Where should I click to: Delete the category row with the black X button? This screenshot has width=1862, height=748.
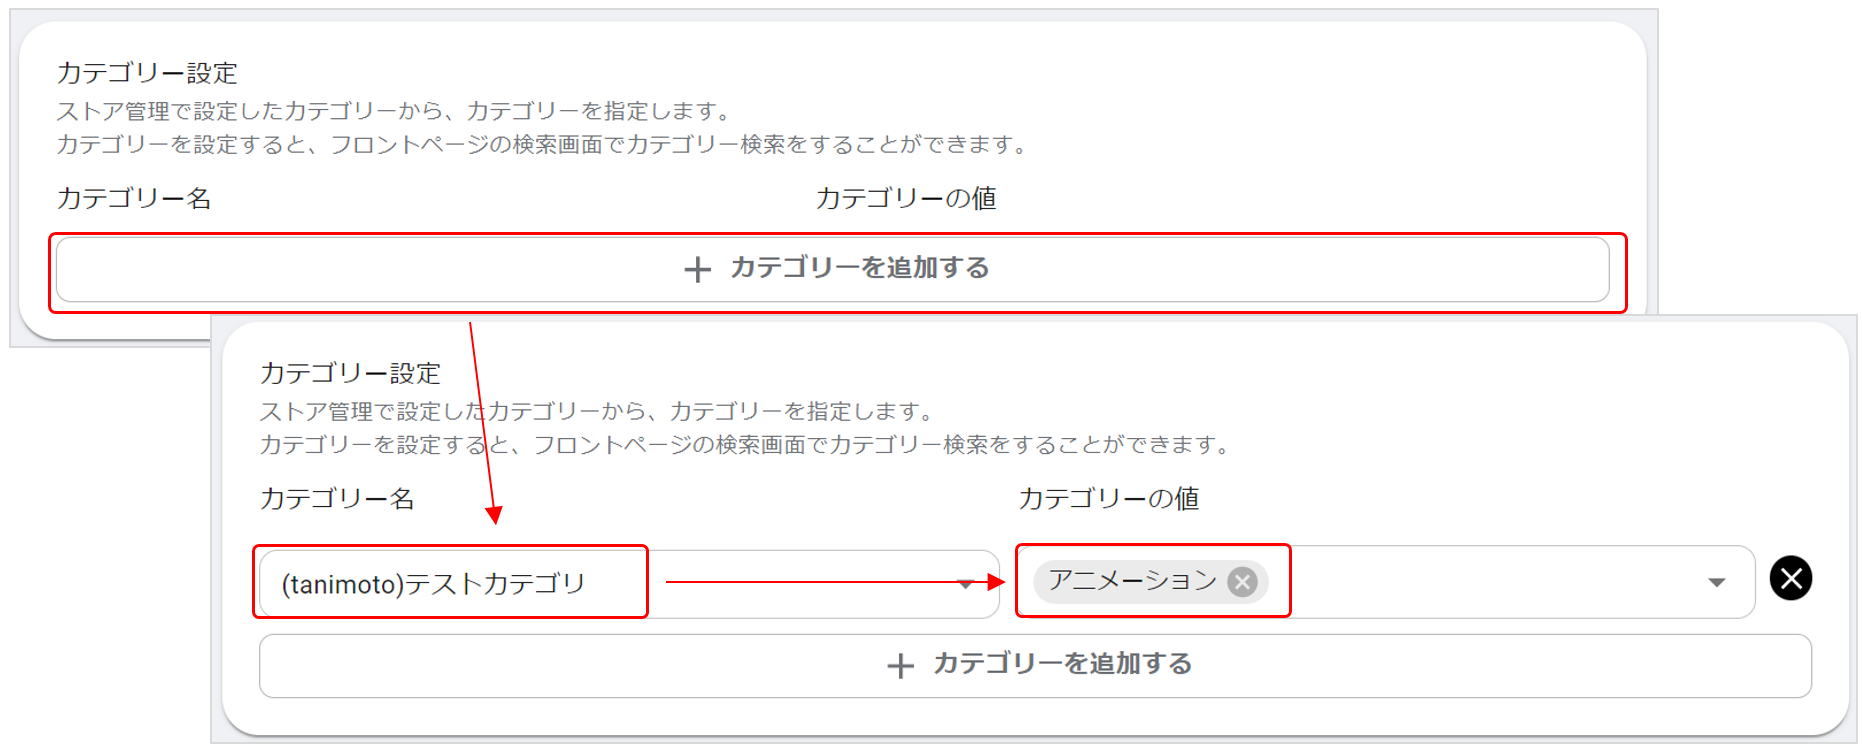tap(1790, 578)
